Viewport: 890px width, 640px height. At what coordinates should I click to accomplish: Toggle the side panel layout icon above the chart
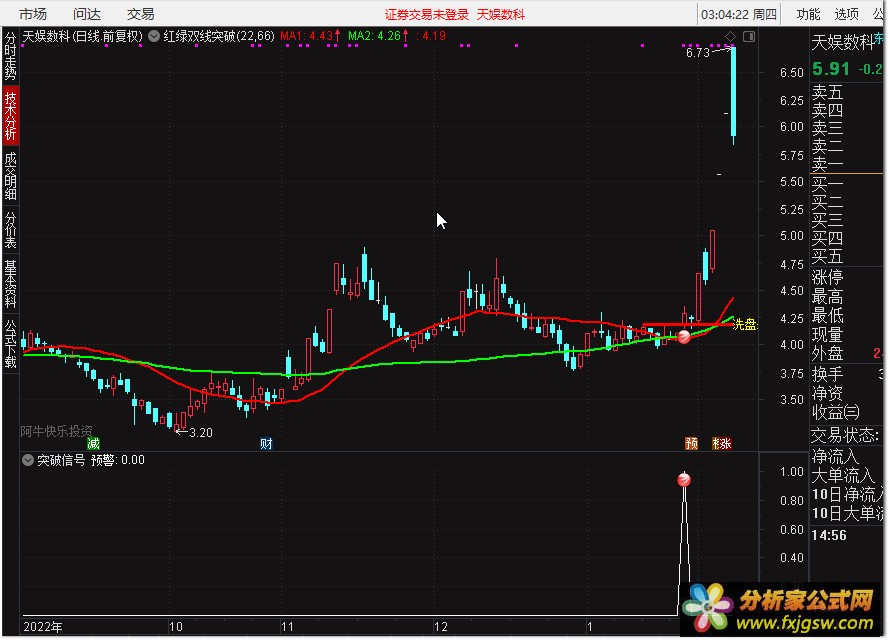[749, 36]
